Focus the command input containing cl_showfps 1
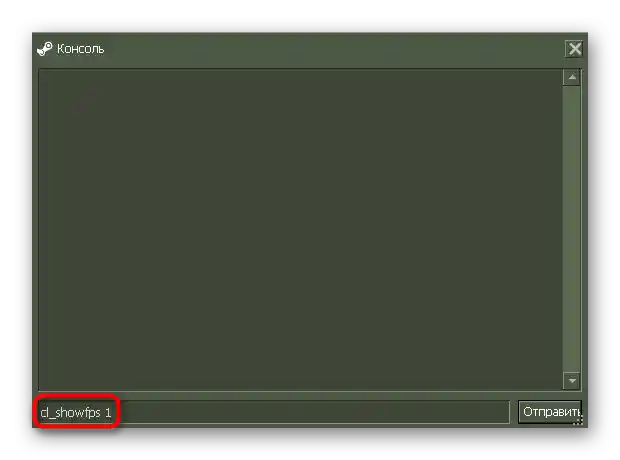Screen dimensions: 620x460 coord(274,412)
